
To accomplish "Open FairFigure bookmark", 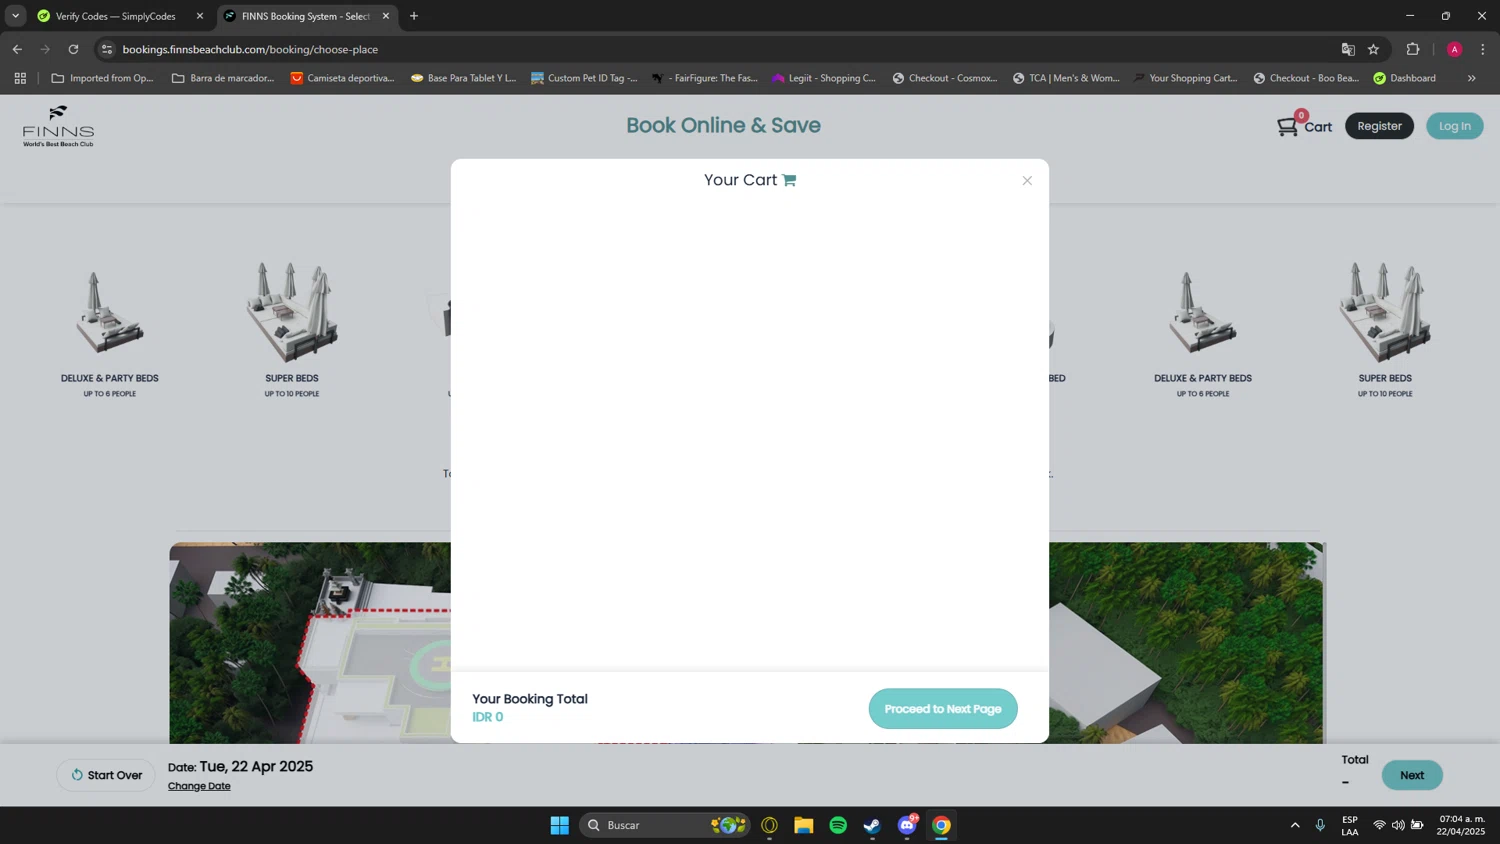I will pyautogui.click(x=705, y=78).
